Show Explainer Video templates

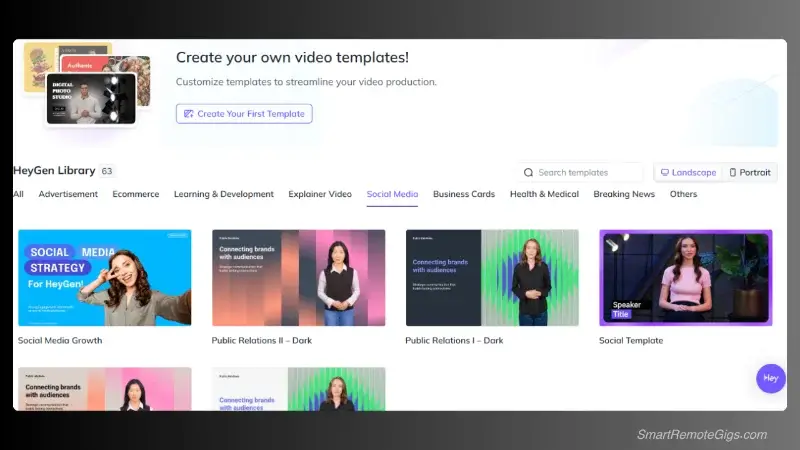320,194
